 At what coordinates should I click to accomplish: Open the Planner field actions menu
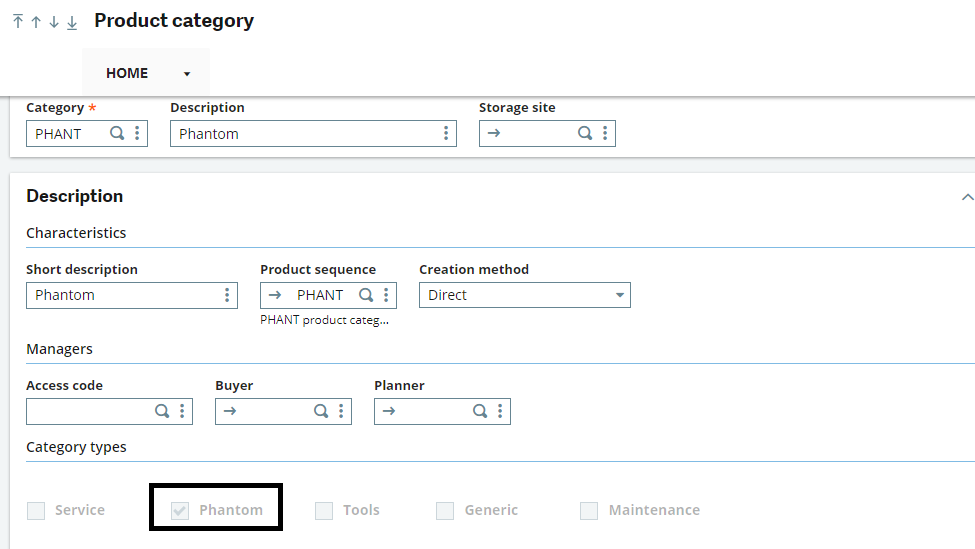(500, 411)
